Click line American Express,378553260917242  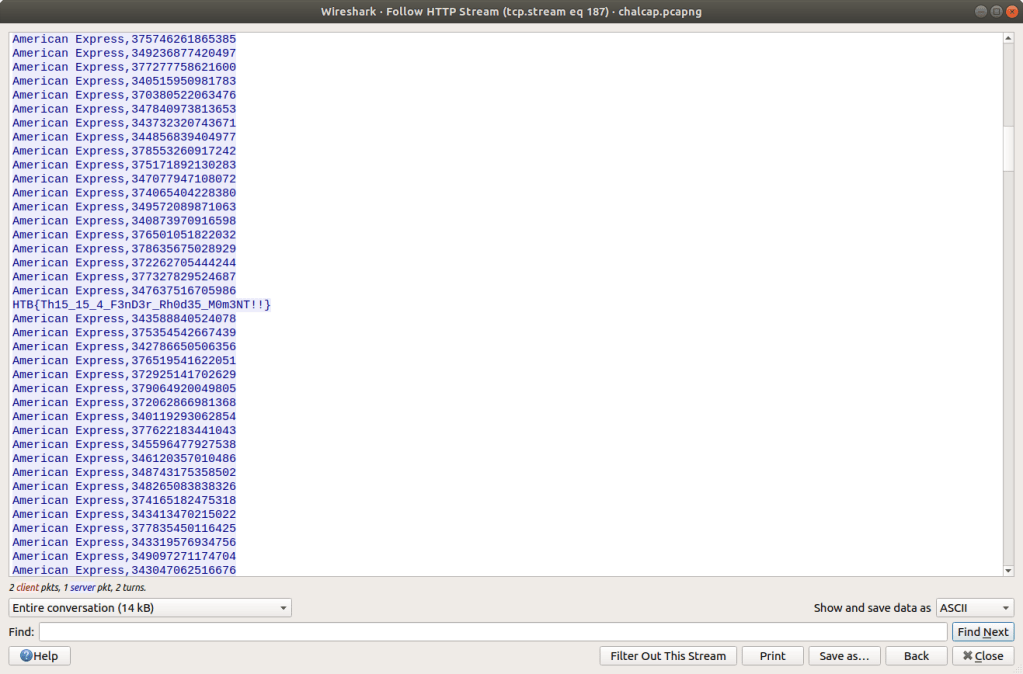124,151
